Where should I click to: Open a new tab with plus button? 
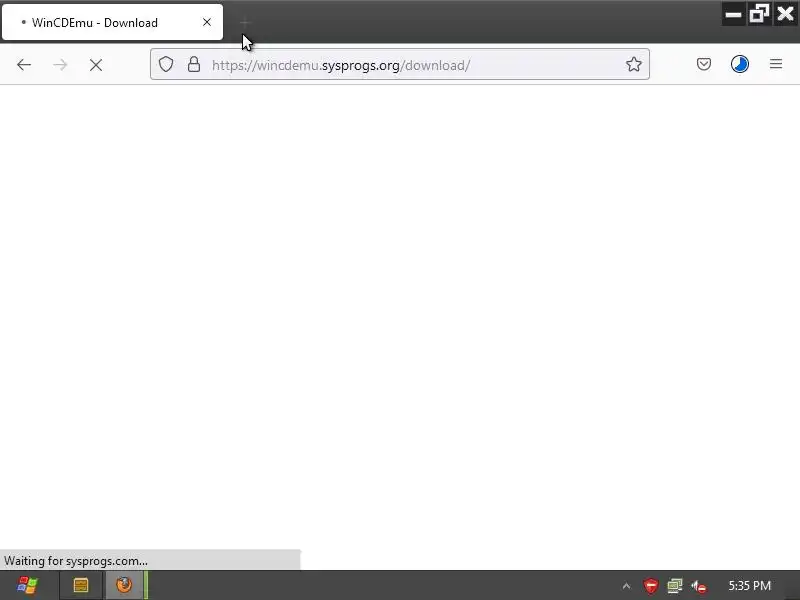point(245,22)
